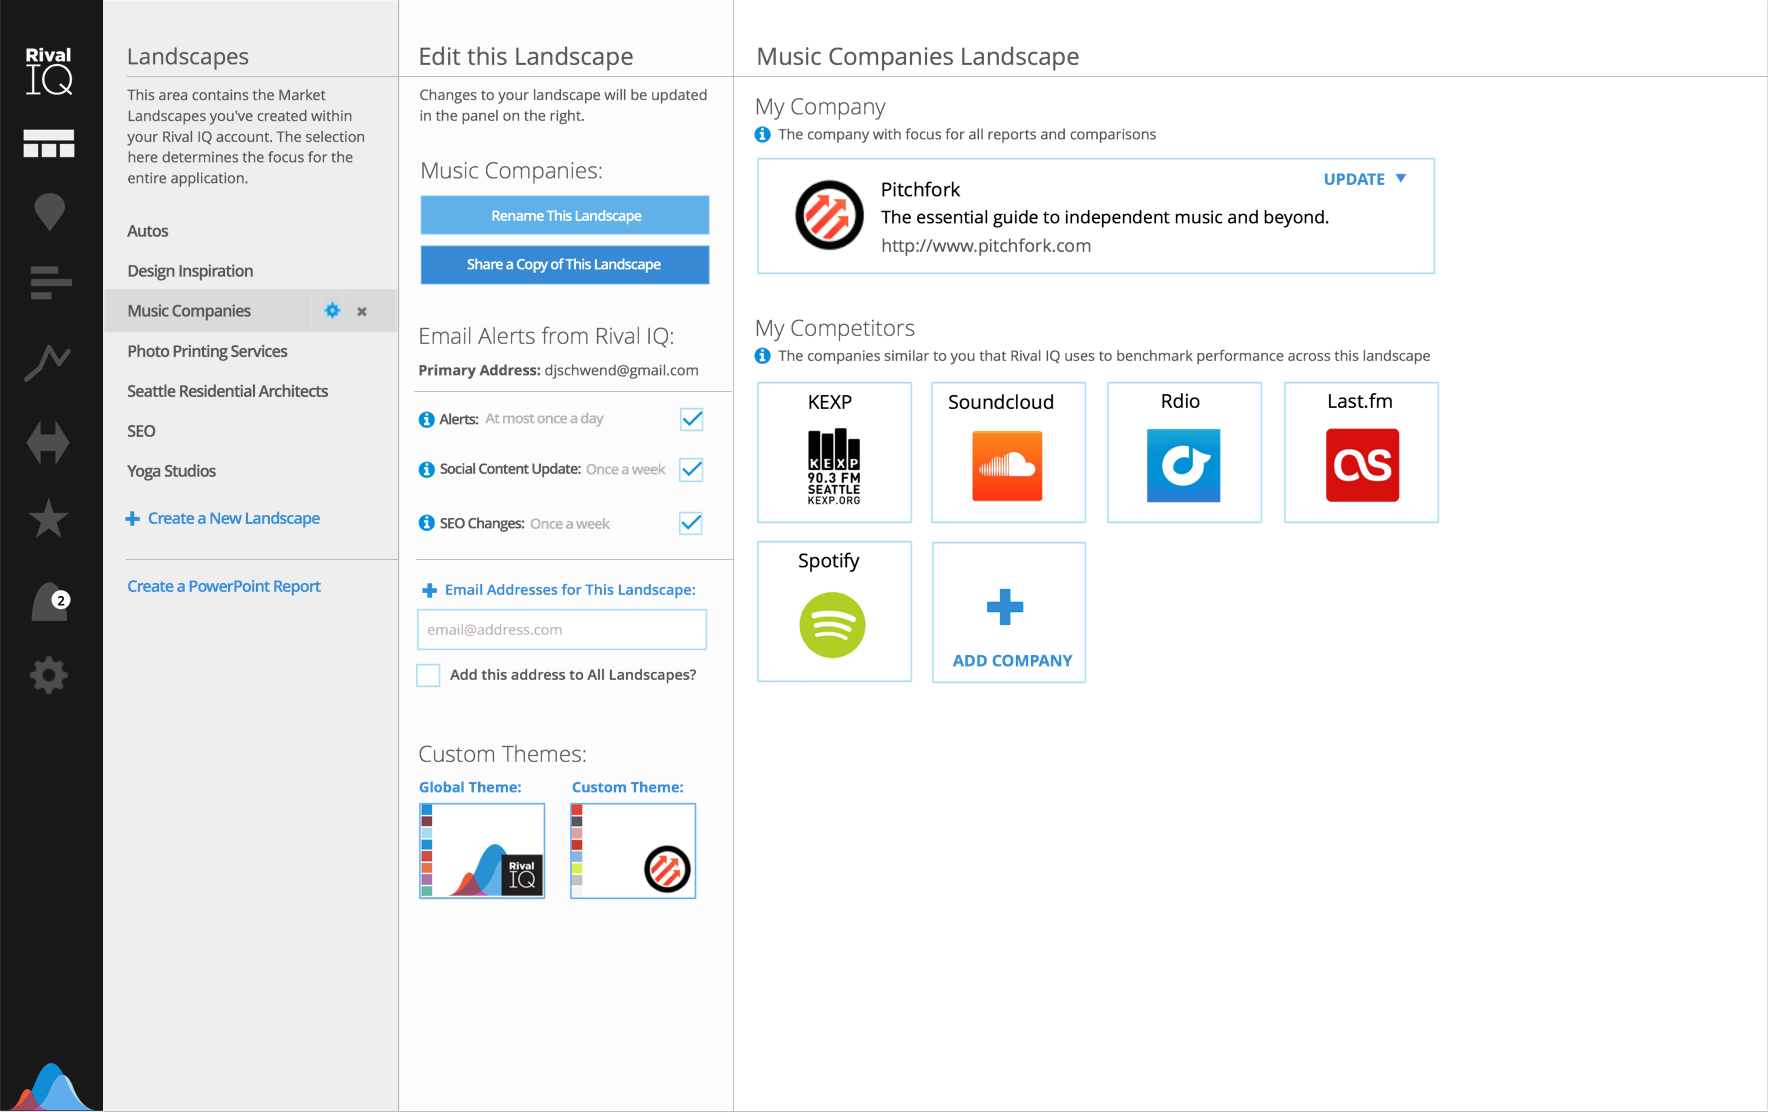Select Music Companies in the landscapes list
Screen dimensions: 1768x1112
(189, 311)
